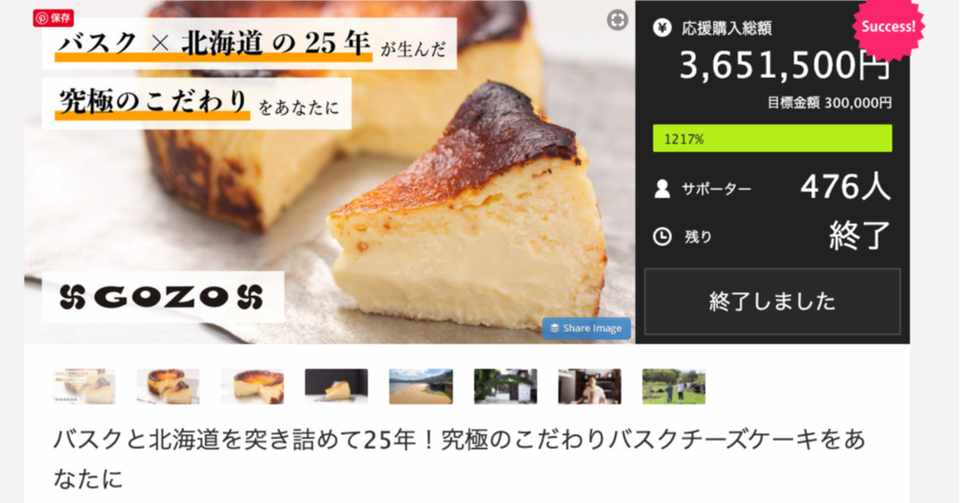The height and width of the screenshot is (503, 960).
Task: Click the pink Success! badge
Action: click(888, 27)
